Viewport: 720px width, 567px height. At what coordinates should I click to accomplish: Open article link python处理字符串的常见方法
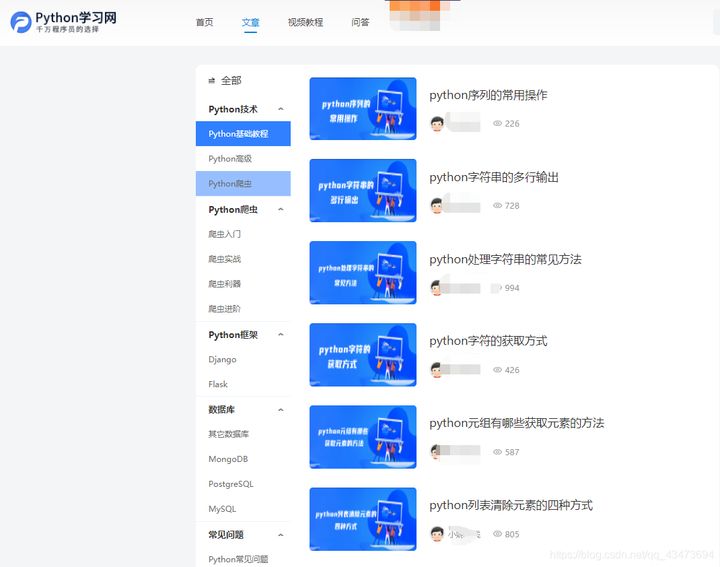(x=505, y=259)
